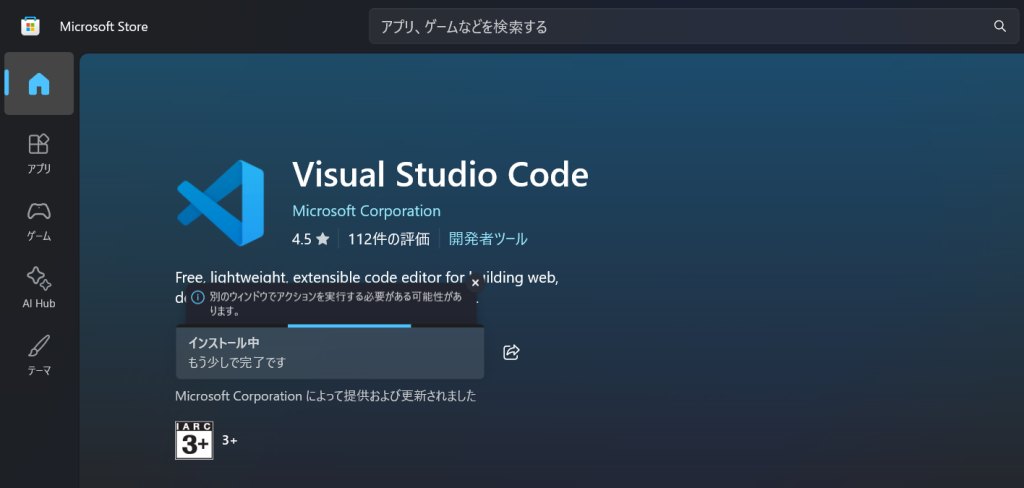Close the notification tooltip with the X
The height and width of the screenshot is (488, 1024).
(x=475, y=283)
